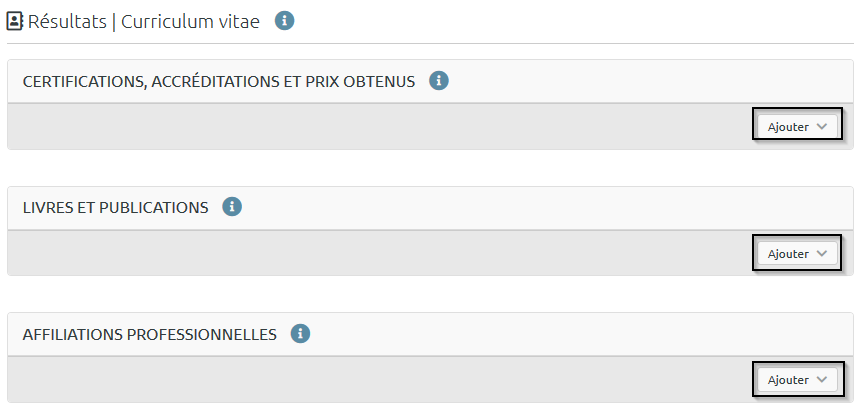Click the curriculum vitae profile icon
The height and width of the screenshot is (408, 865).
[x=15, y=21]
